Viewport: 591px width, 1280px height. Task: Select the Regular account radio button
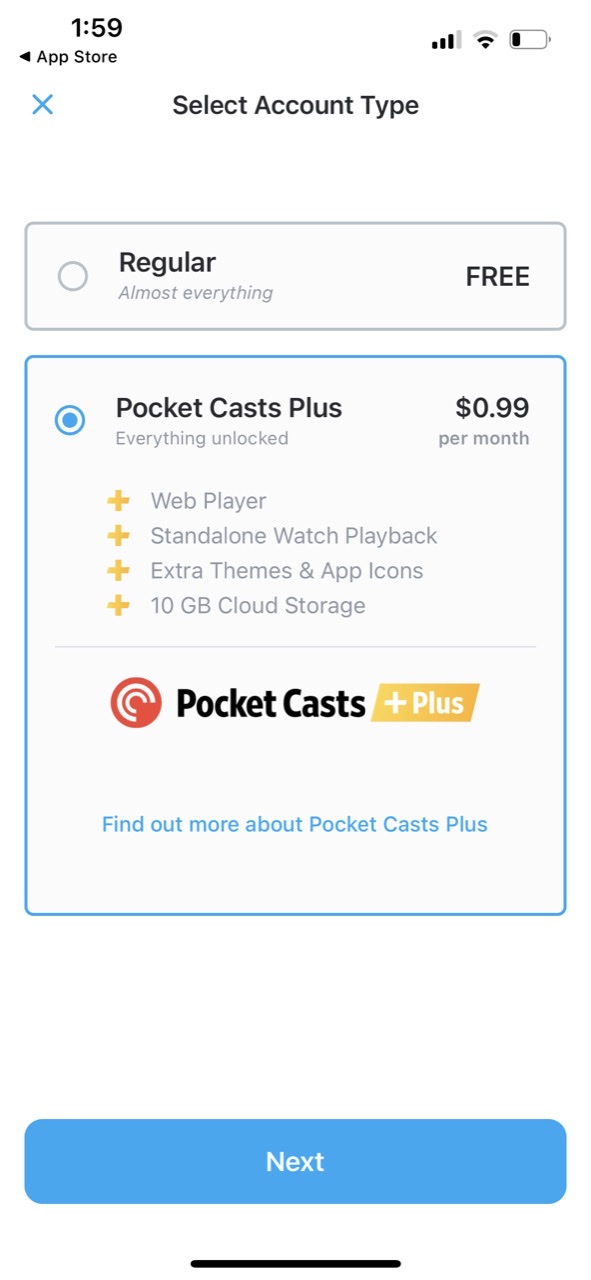pos(72,276)
